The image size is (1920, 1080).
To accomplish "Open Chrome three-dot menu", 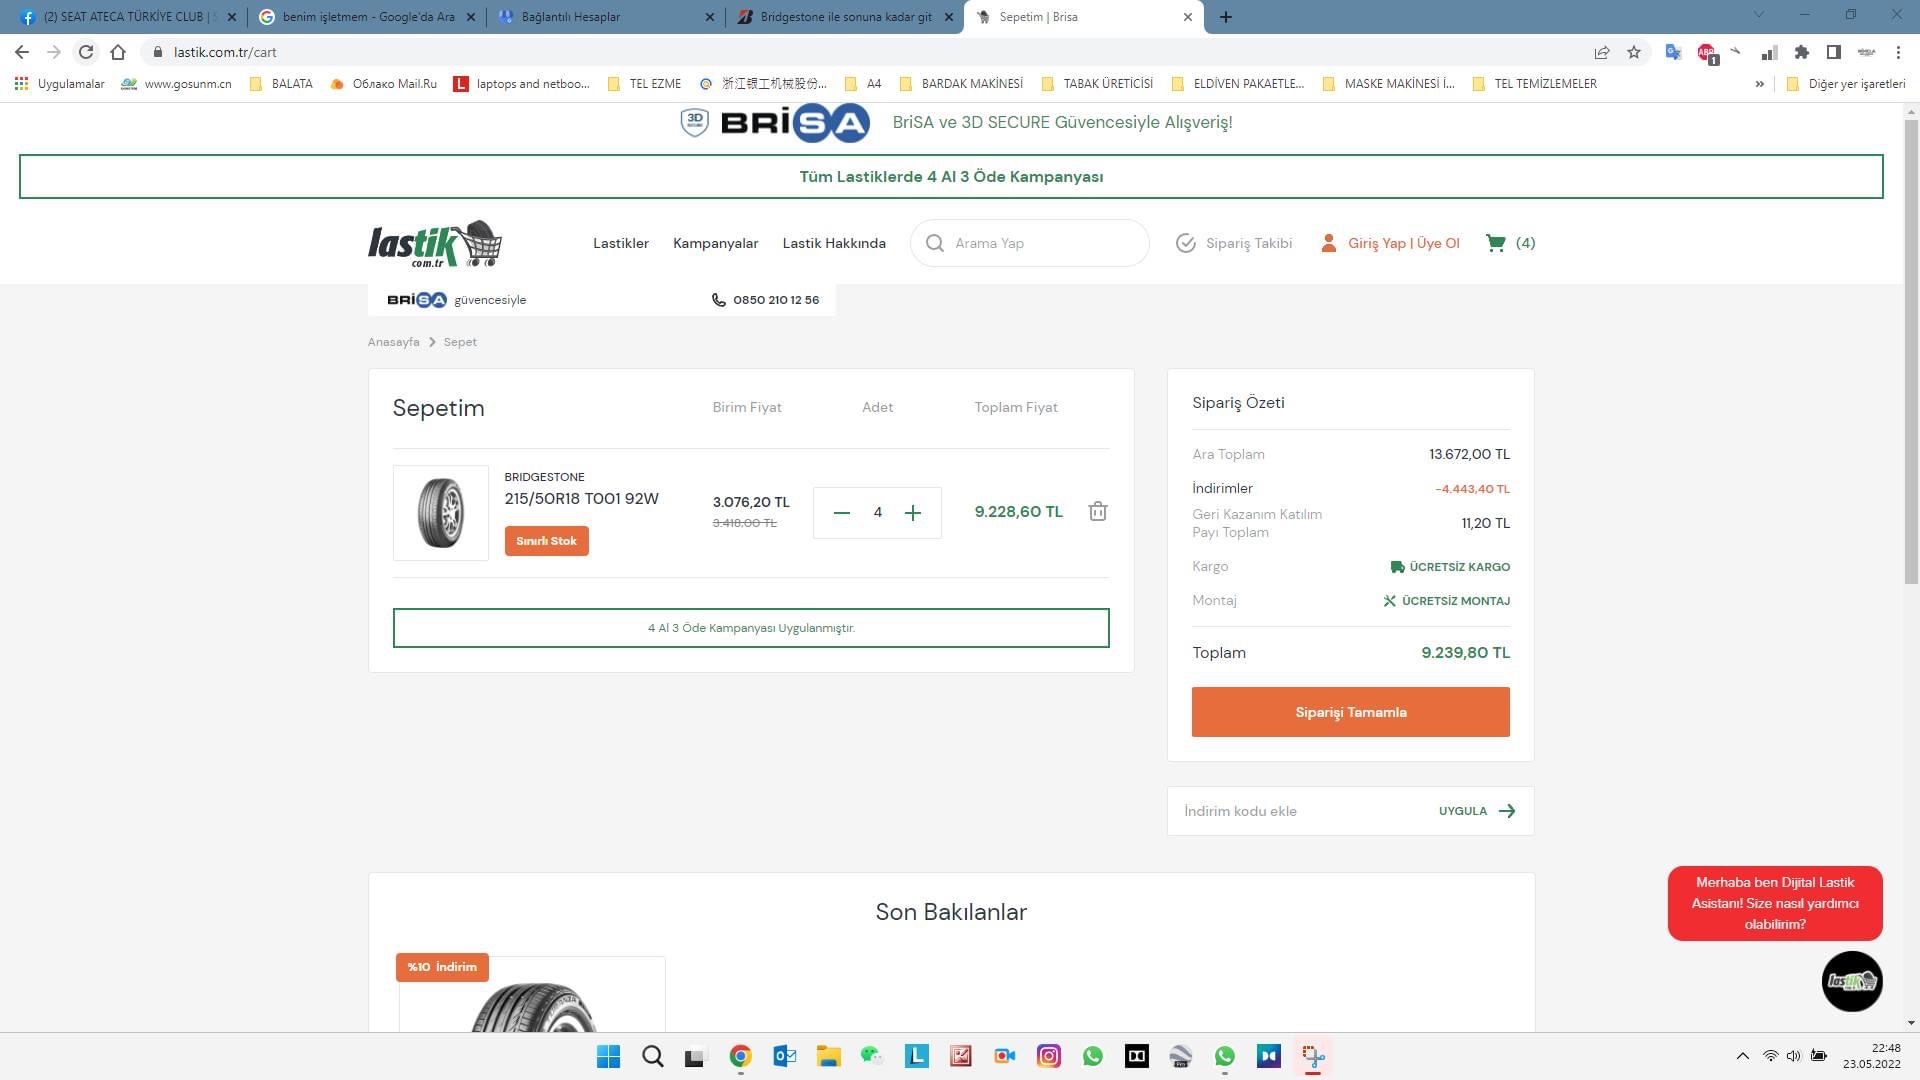I will [1898, 52].
